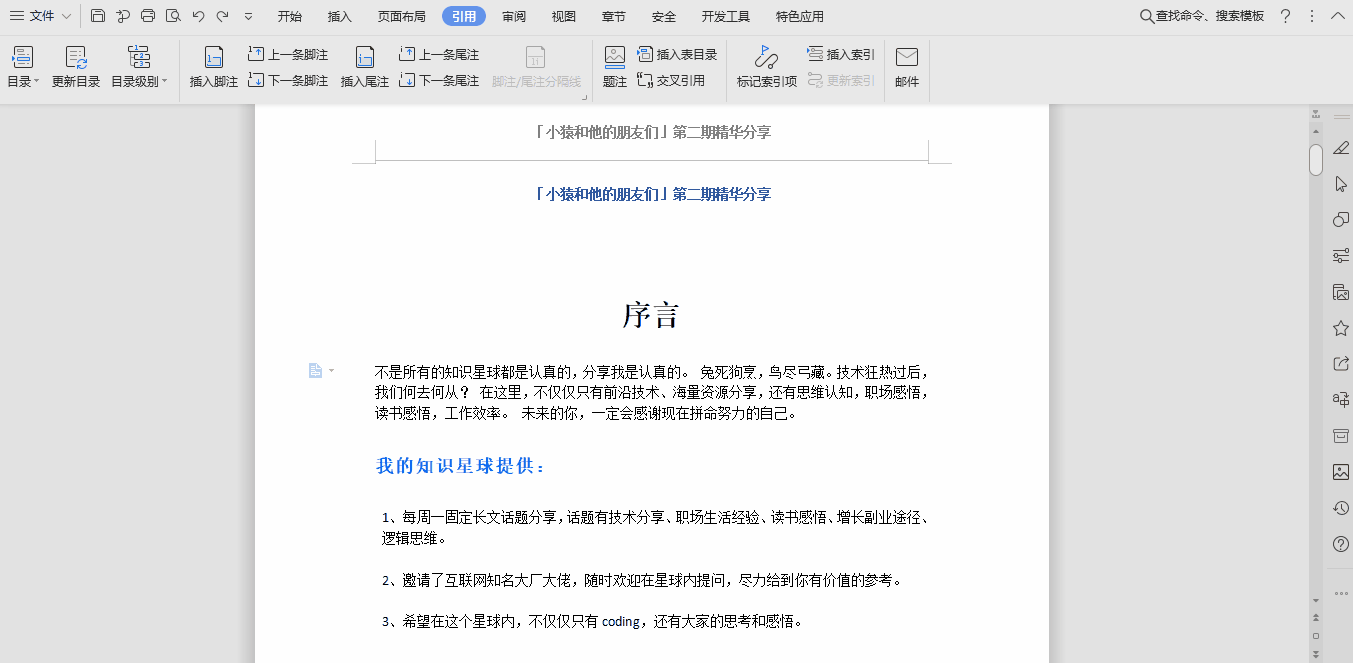Viewport: 1353px width, 663px height.
Task: Open footnote/endnote dialog launcher corner arrow
Action: [584, 97]
